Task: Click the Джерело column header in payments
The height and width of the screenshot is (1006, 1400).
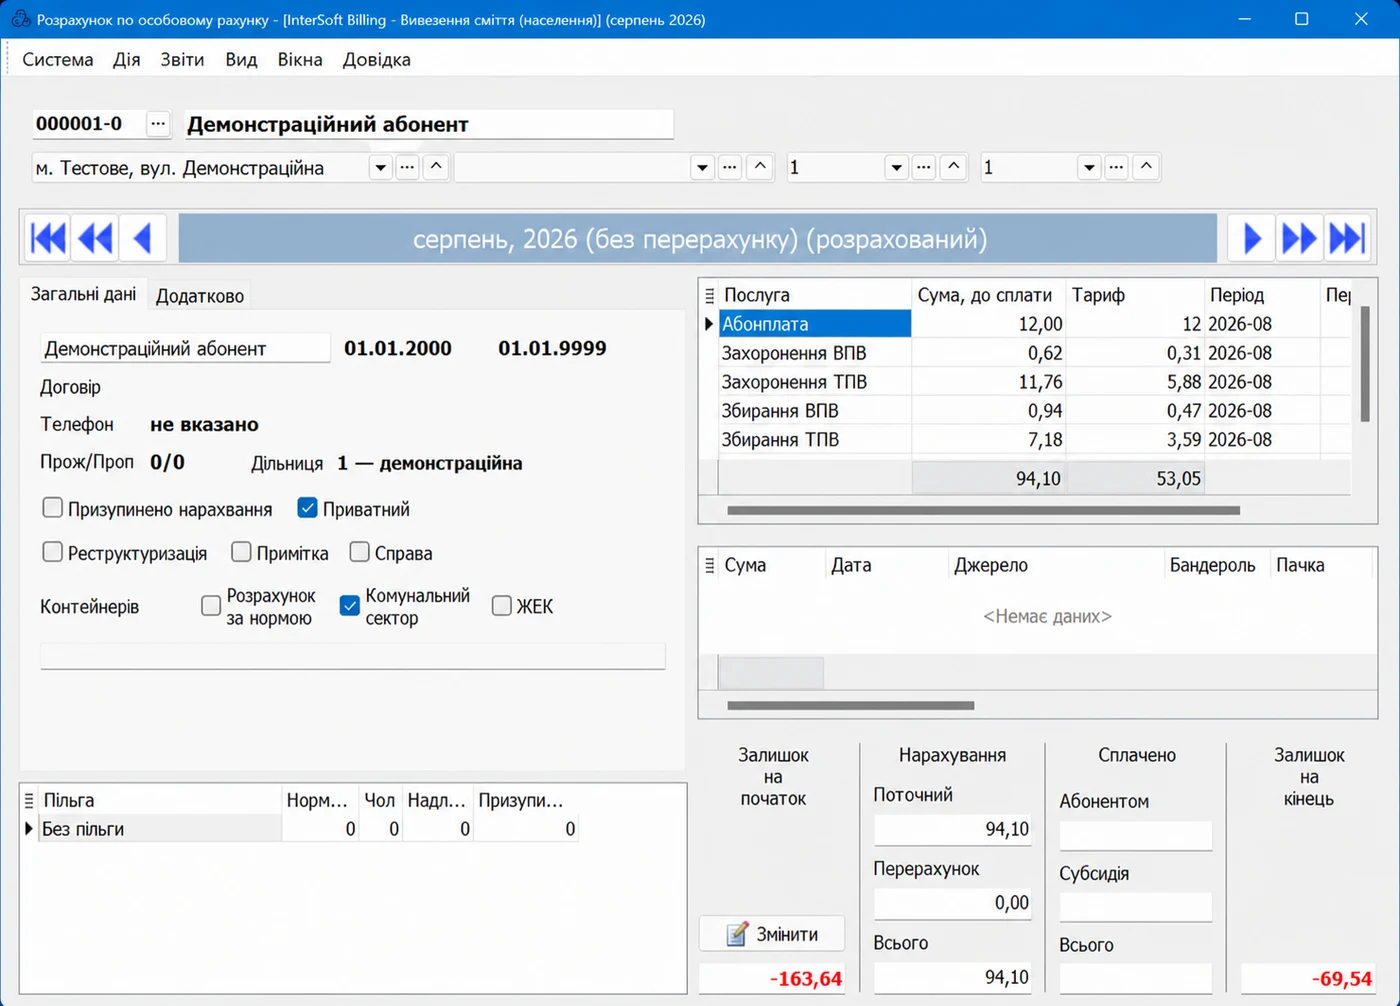Action: (x=1056, y=565)
